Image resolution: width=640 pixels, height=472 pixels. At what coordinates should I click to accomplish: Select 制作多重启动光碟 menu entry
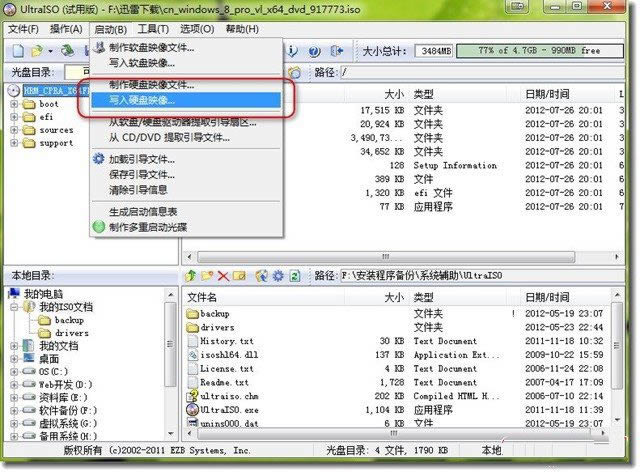pos(186,227)
